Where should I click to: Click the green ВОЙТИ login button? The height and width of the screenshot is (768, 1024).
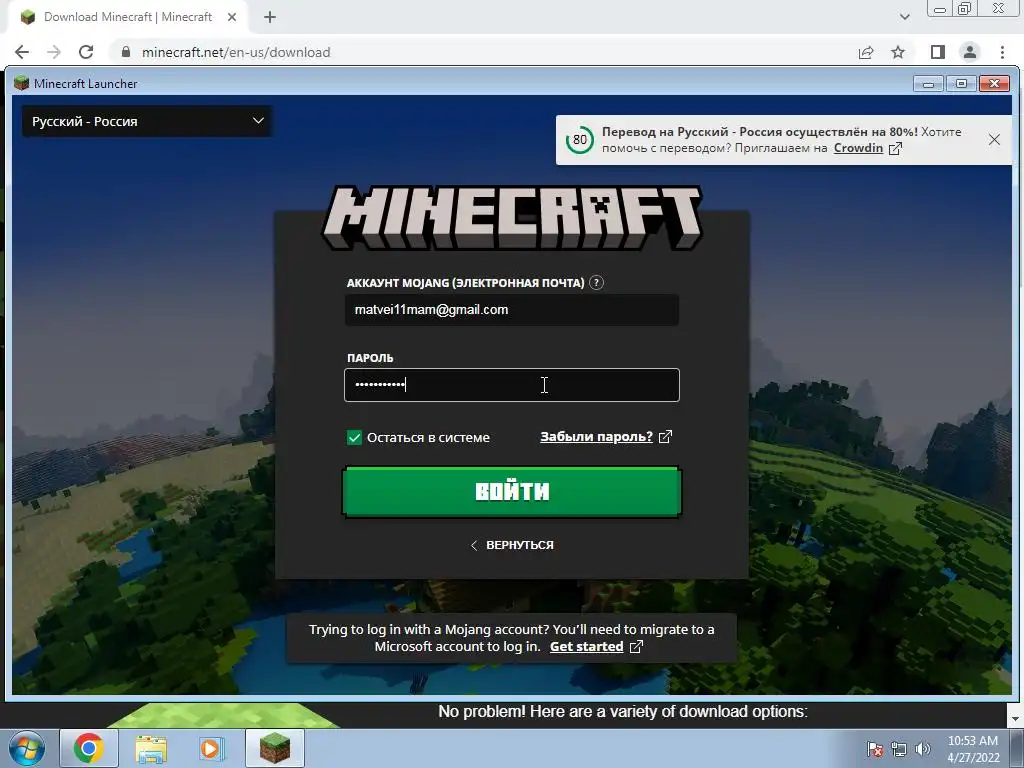[512, 492]
